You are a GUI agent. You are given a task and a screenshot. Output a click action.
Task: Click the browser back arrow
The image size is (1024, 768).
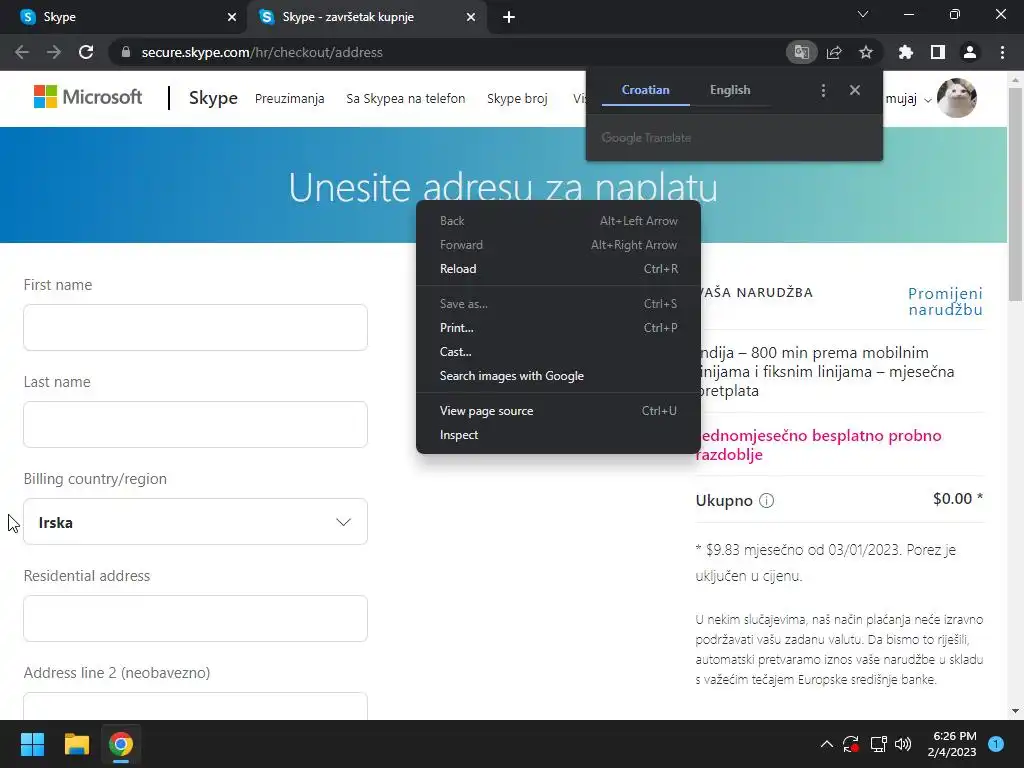(x=22, y=52)
